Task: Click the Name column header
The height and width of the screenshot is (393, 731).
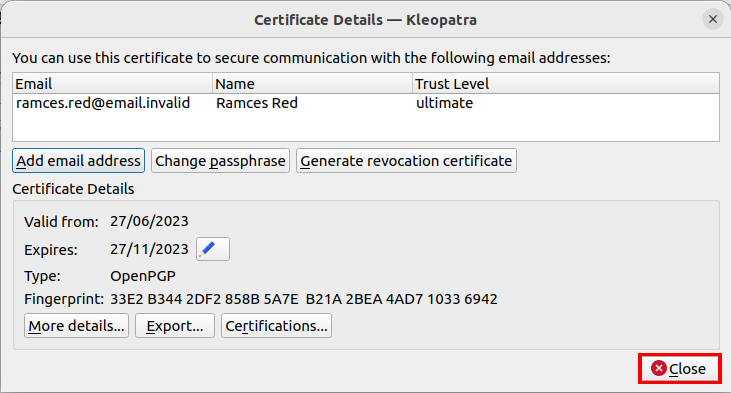Action: (312, 83)
